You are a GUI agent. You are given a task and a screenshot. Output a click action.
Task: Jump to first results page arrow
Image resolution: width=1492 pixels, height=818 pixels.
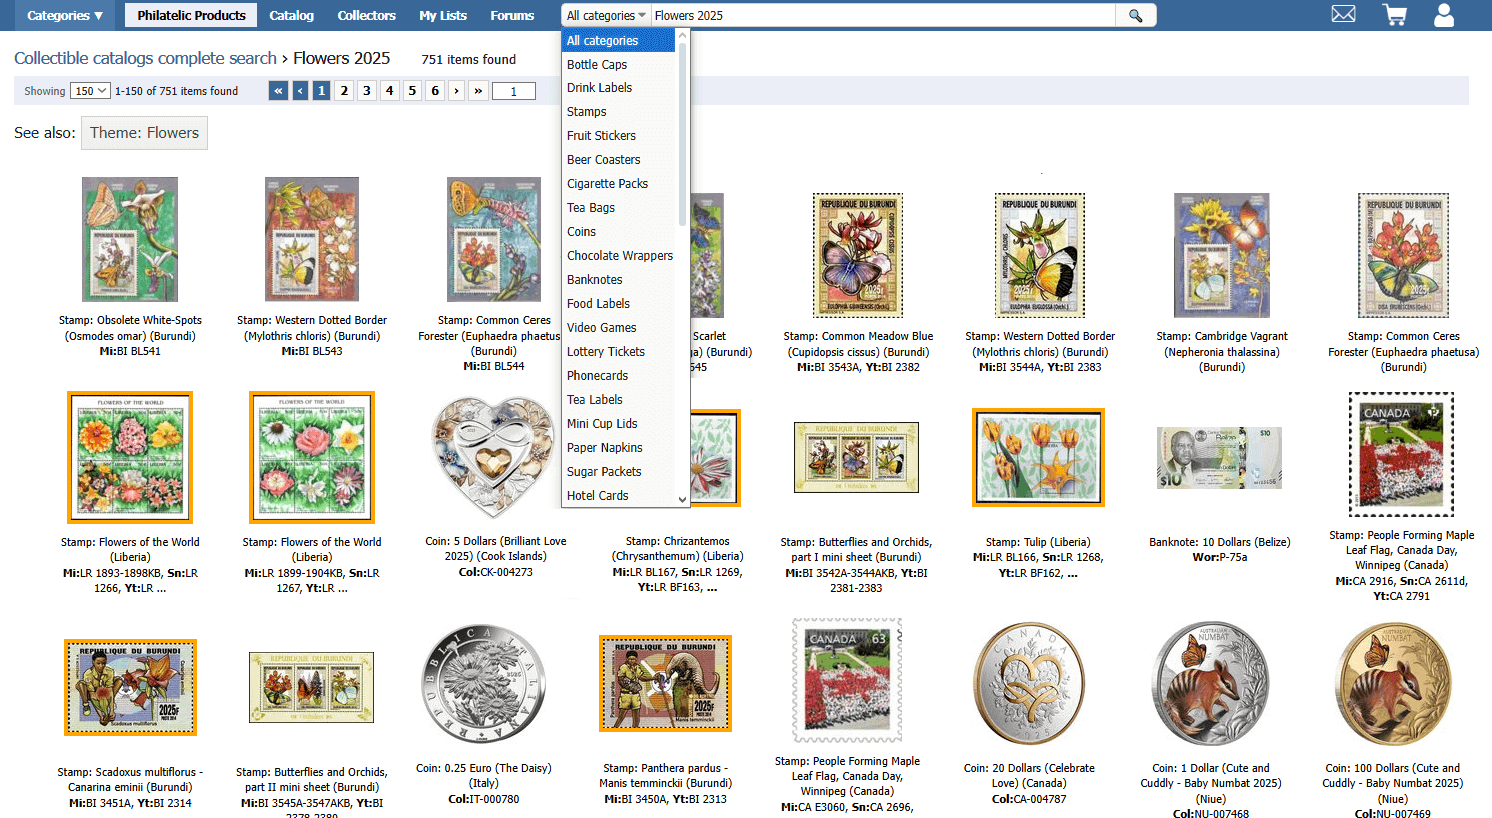tap(278, 91)
